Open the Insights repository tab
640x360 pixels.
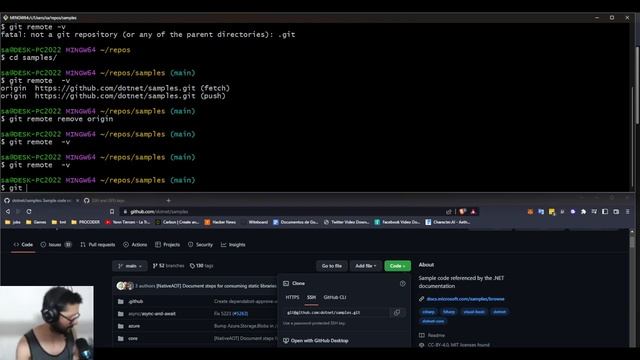coord(233,244)
